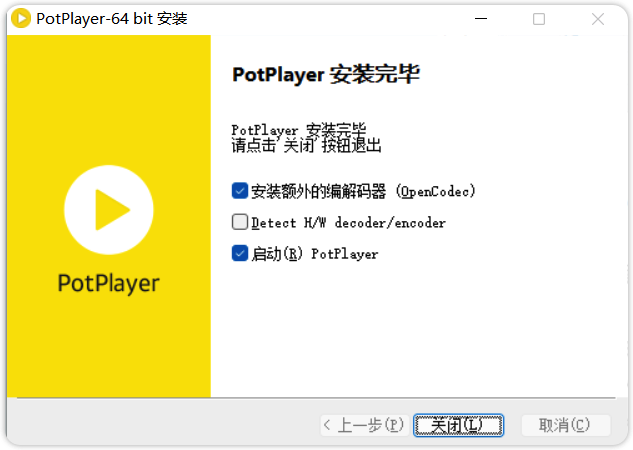This screenshot has height=450, width=633.
Task: Click the PotPlayer wordmark under the logo
Action: pos(109,283)
